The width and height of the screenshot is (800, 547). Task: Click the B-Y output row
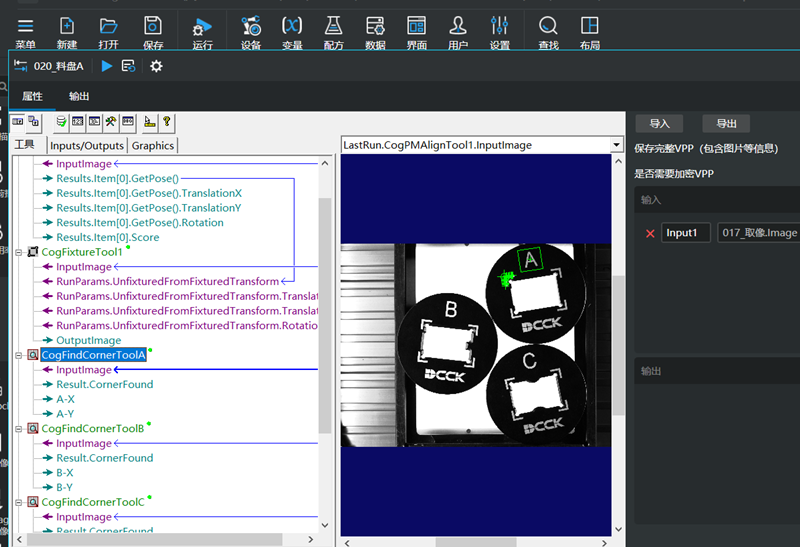pos(64,487)
